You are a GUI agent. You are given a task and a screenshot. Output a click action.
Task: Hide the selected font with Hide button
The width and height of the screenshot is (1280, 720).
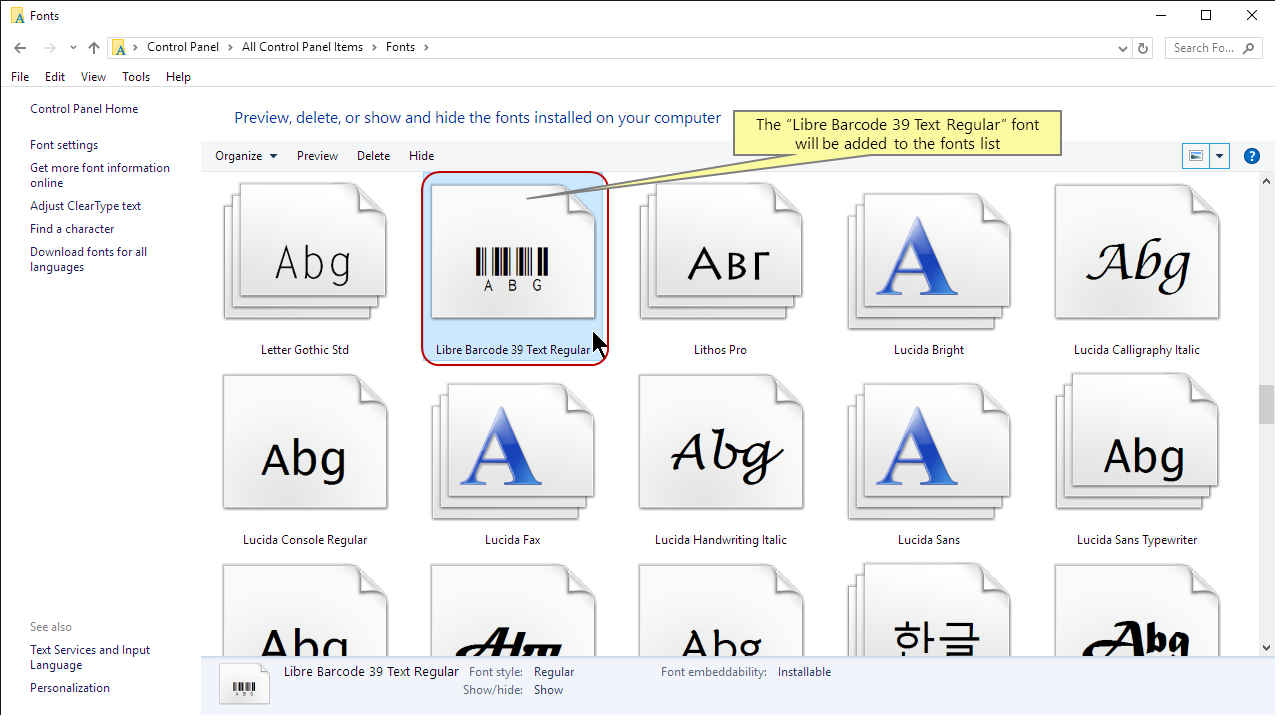[421, 156]
